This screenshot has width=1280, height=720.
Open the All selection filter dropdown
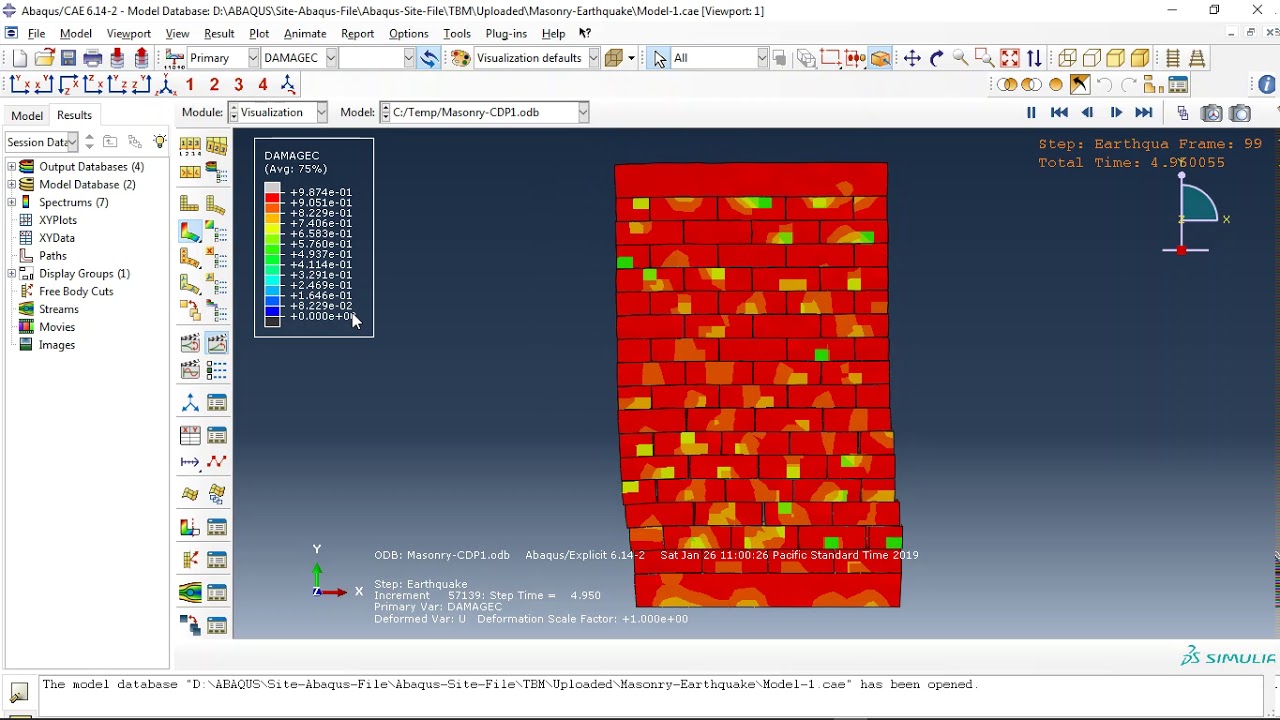(x=762, y=58)
